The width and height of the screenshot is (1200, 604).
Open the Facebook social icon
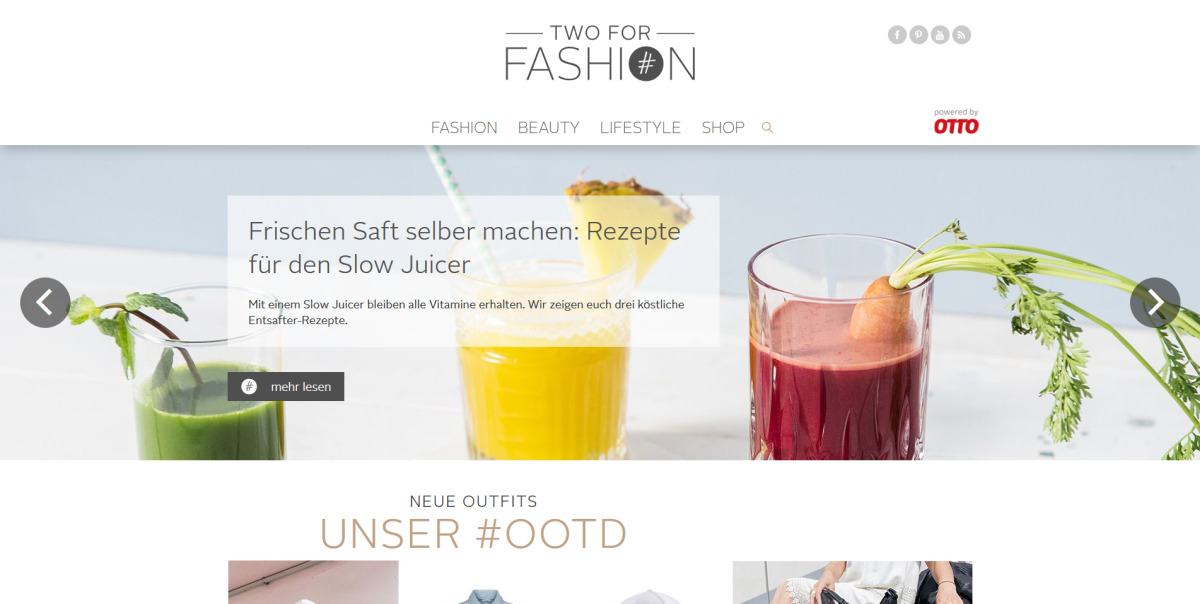point(897,35)
